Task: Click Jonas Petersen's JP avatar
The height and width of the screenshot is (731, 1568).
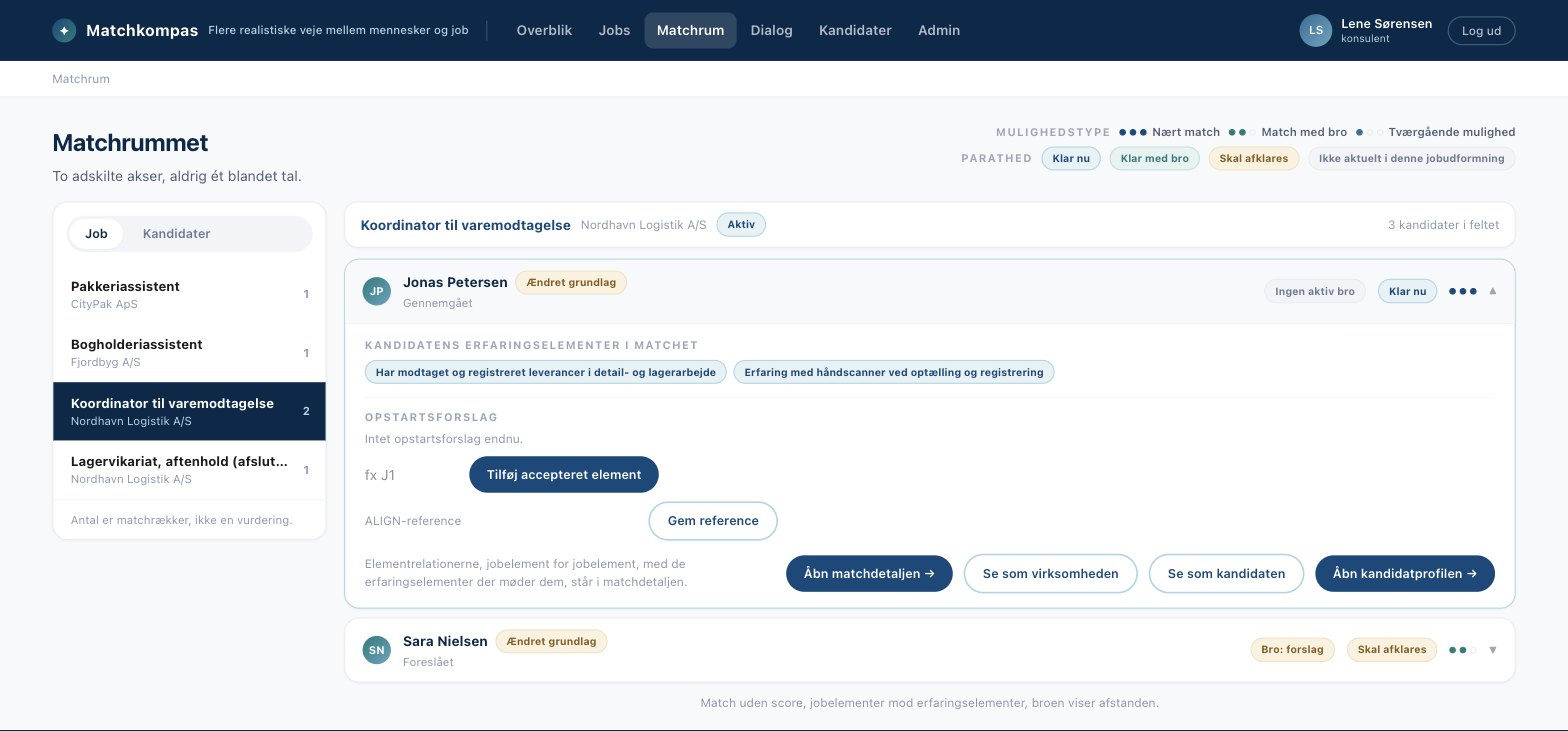Action: tap(377, 291)
